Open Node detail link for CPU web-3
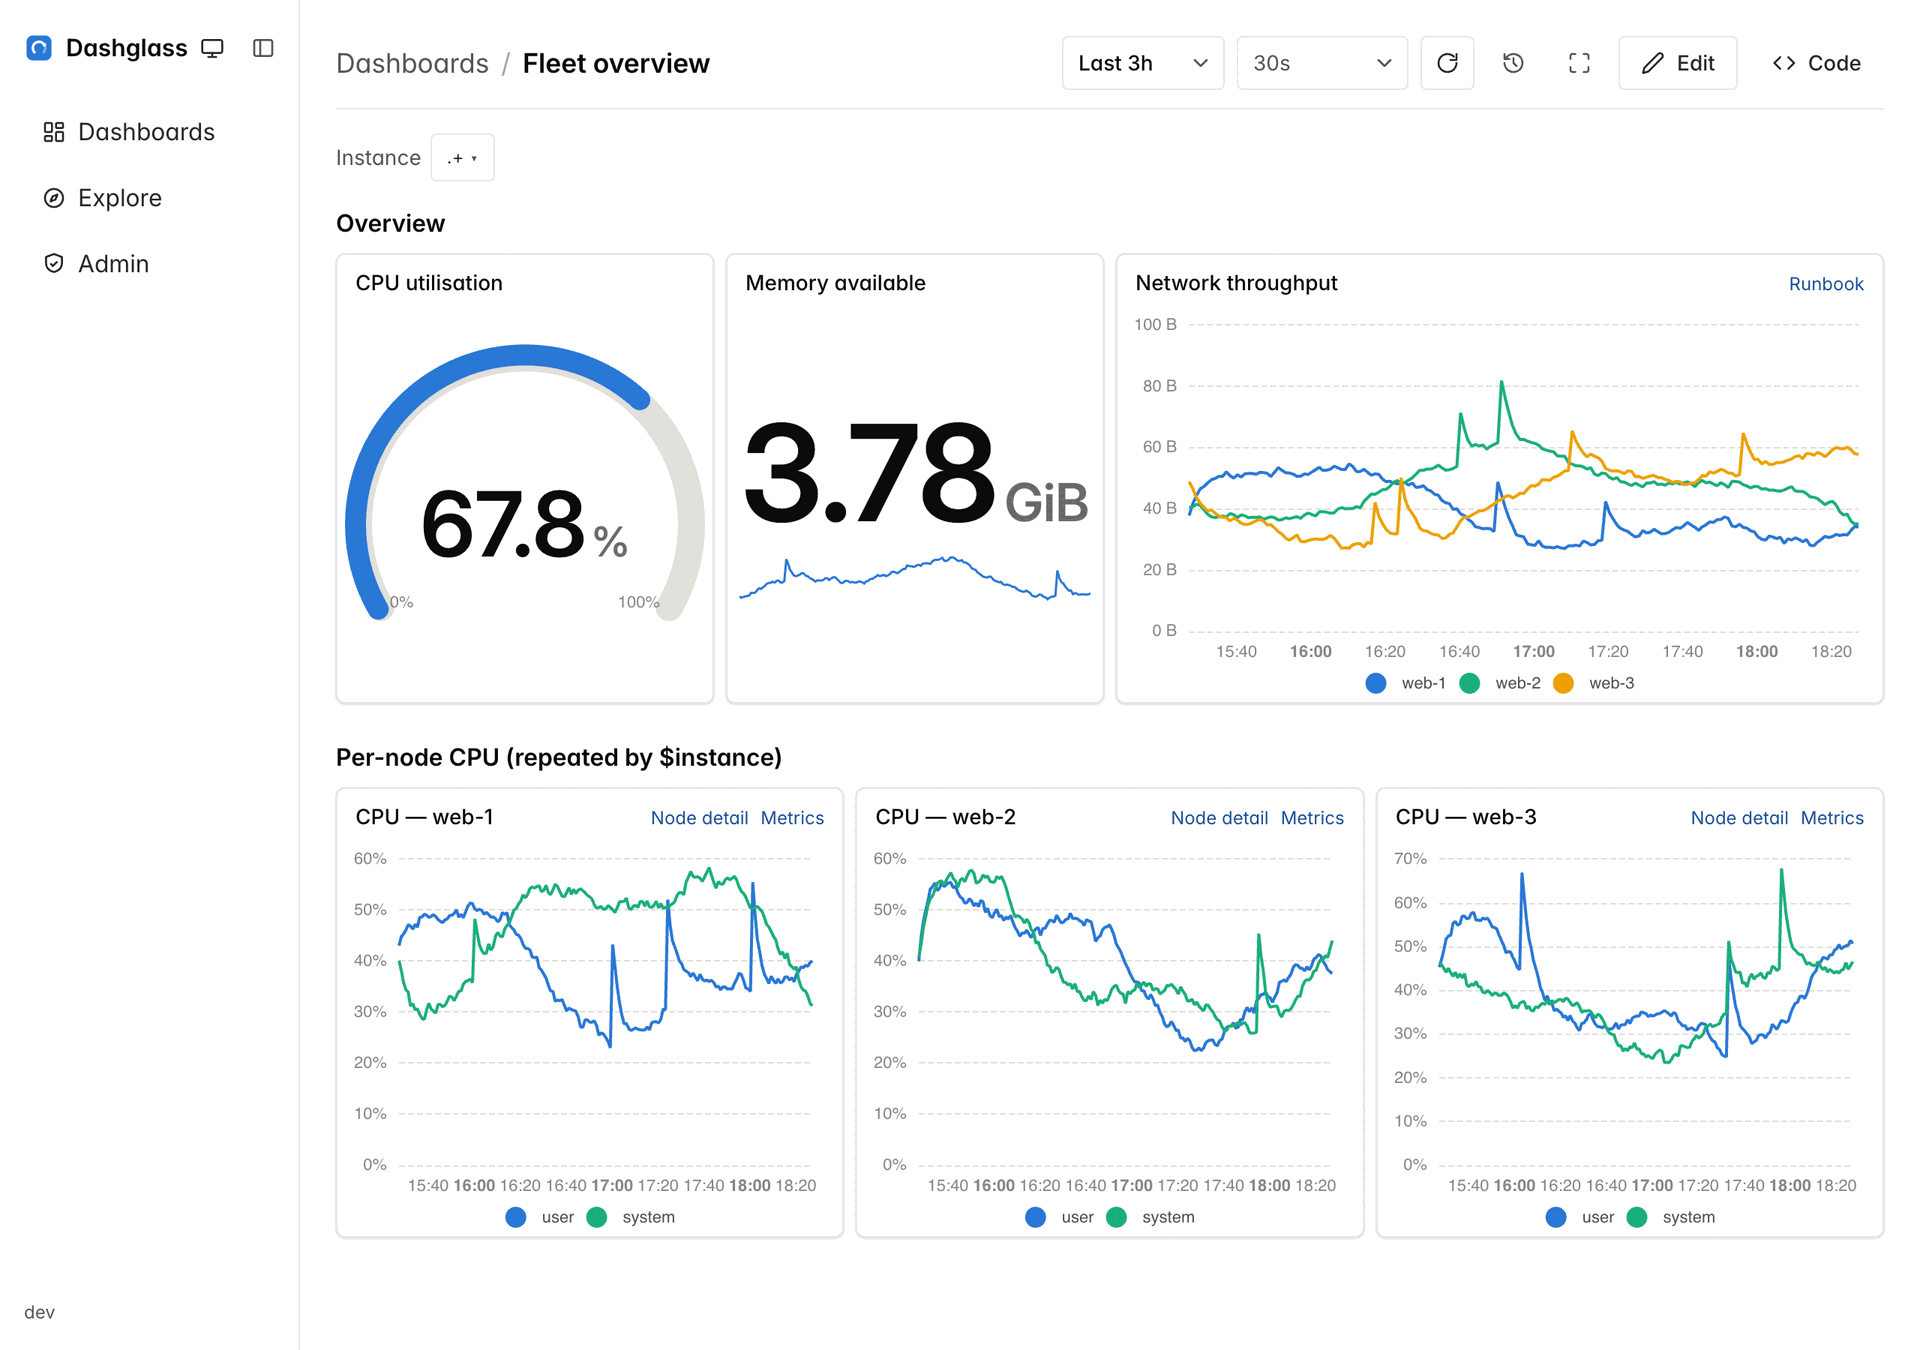This screenshot has height=1350, width=1920. (x=1739, y=818)
